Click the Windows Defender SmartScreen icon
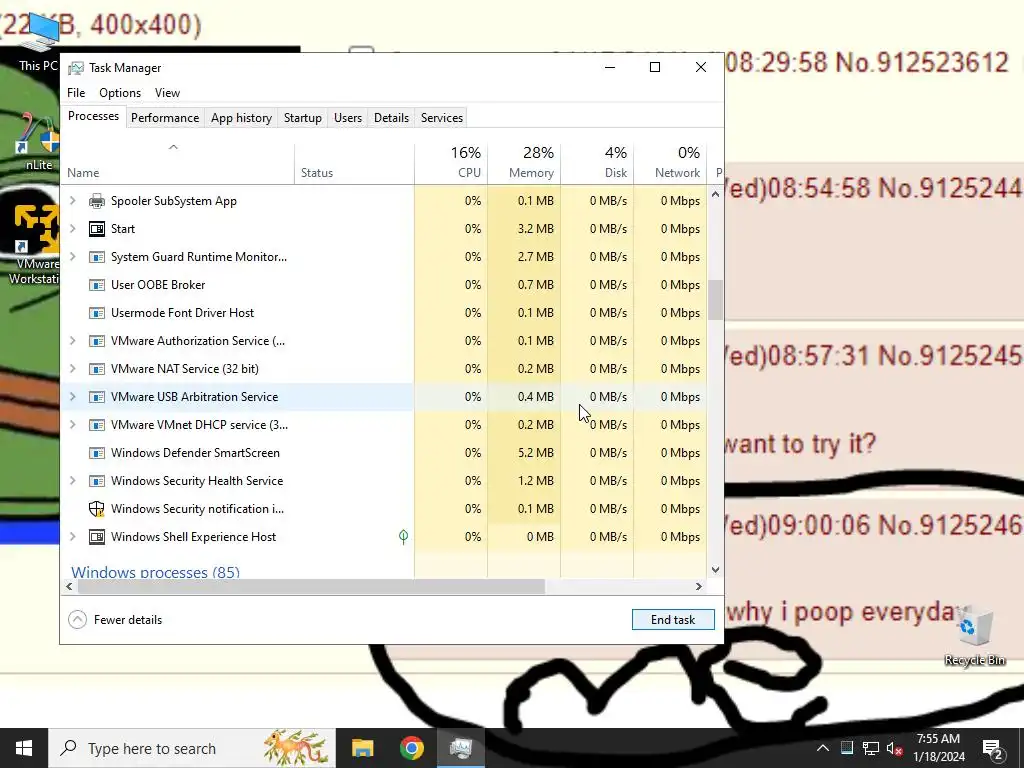The height and width of the screenshot is (768, 1024). tap(97, 453)
